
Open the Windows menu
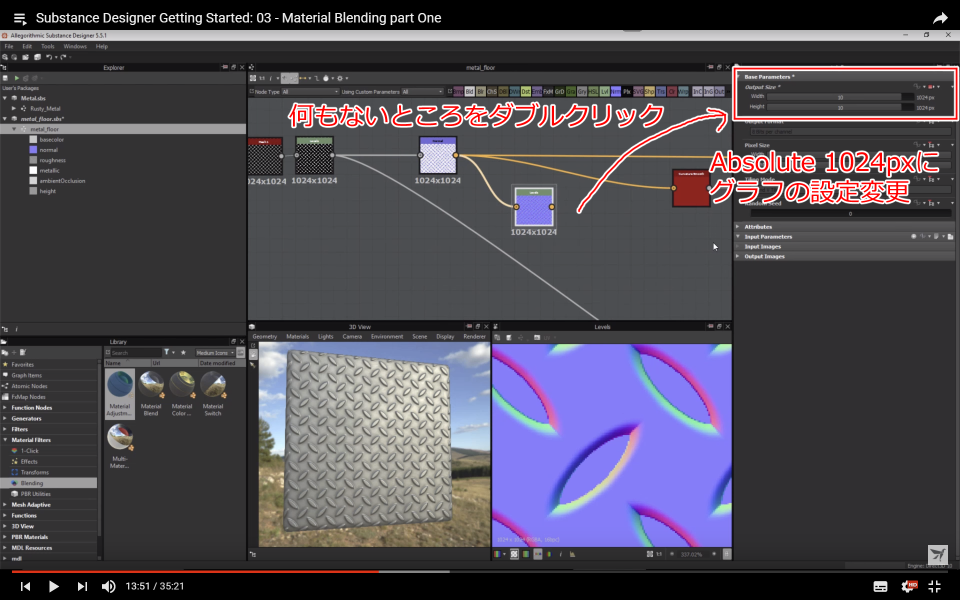click(75, 46)
